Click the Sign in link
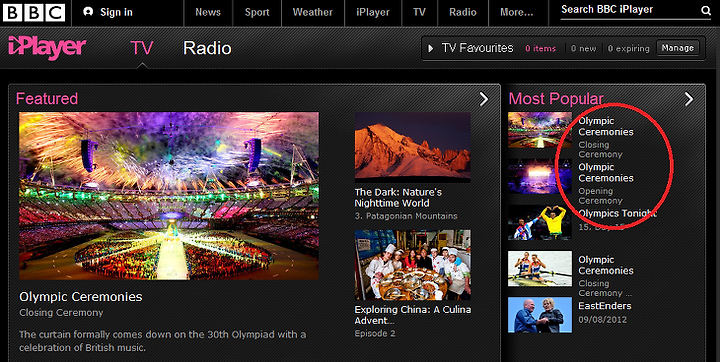720x362 pixels. [117, 12]
